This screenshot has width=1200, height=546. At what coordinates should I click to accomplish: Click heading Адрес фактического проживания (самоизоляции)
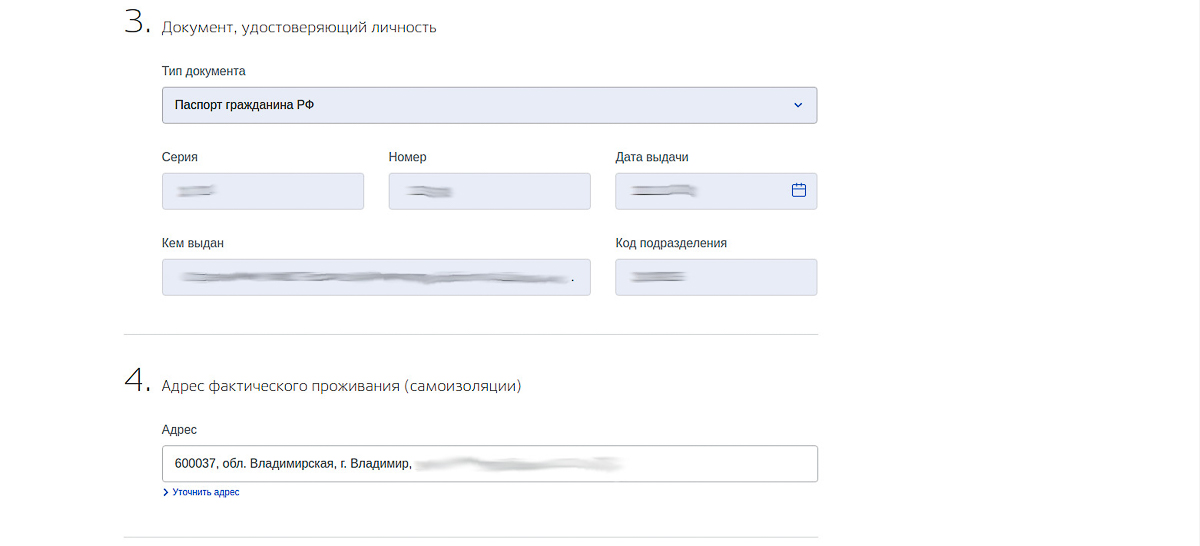(x=341, y=385)
